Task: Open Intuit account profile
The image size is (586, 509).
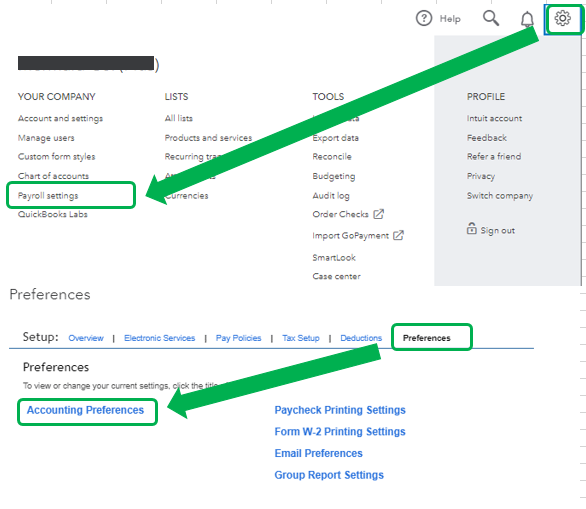Action: pyautogui.click(x=494, y=118)
